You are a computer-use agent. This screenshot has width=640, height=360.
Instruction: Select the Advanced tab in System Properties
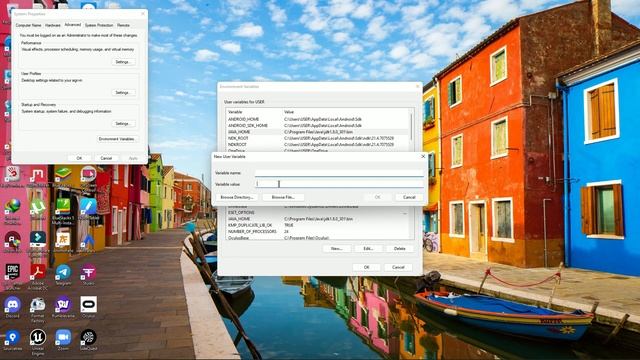(73, 25)
